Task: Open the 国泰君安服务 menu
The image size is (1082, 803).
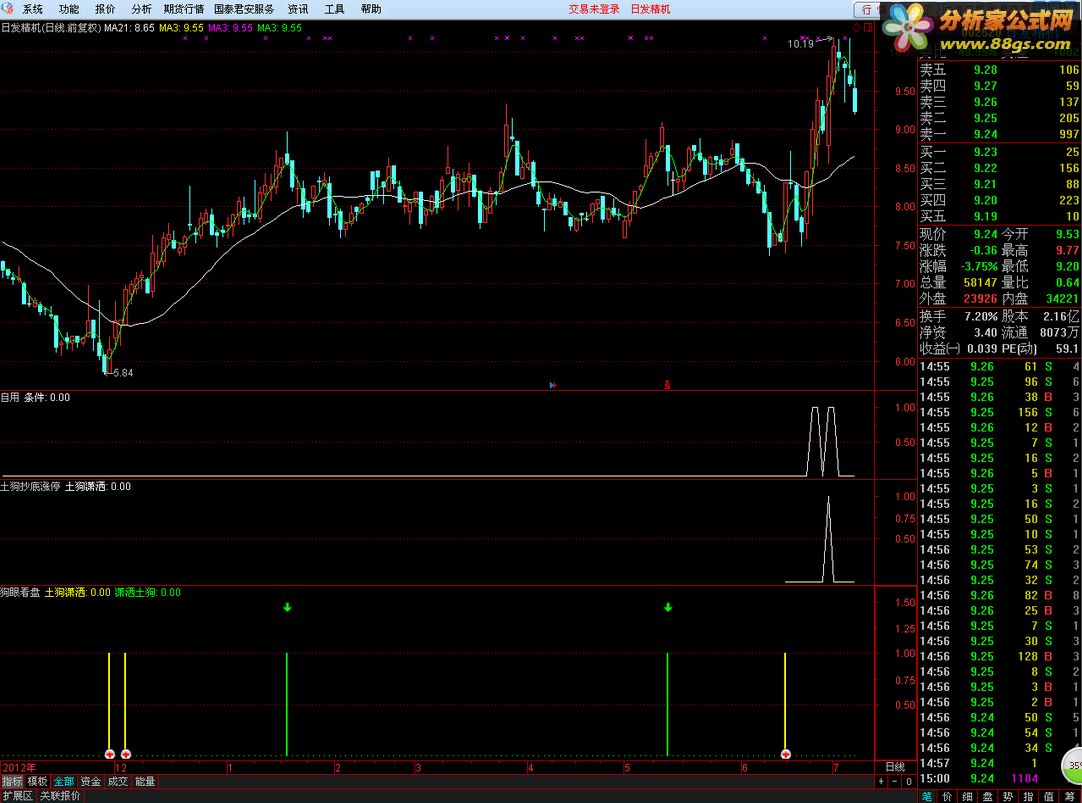Action: click(x=244, y=9)
